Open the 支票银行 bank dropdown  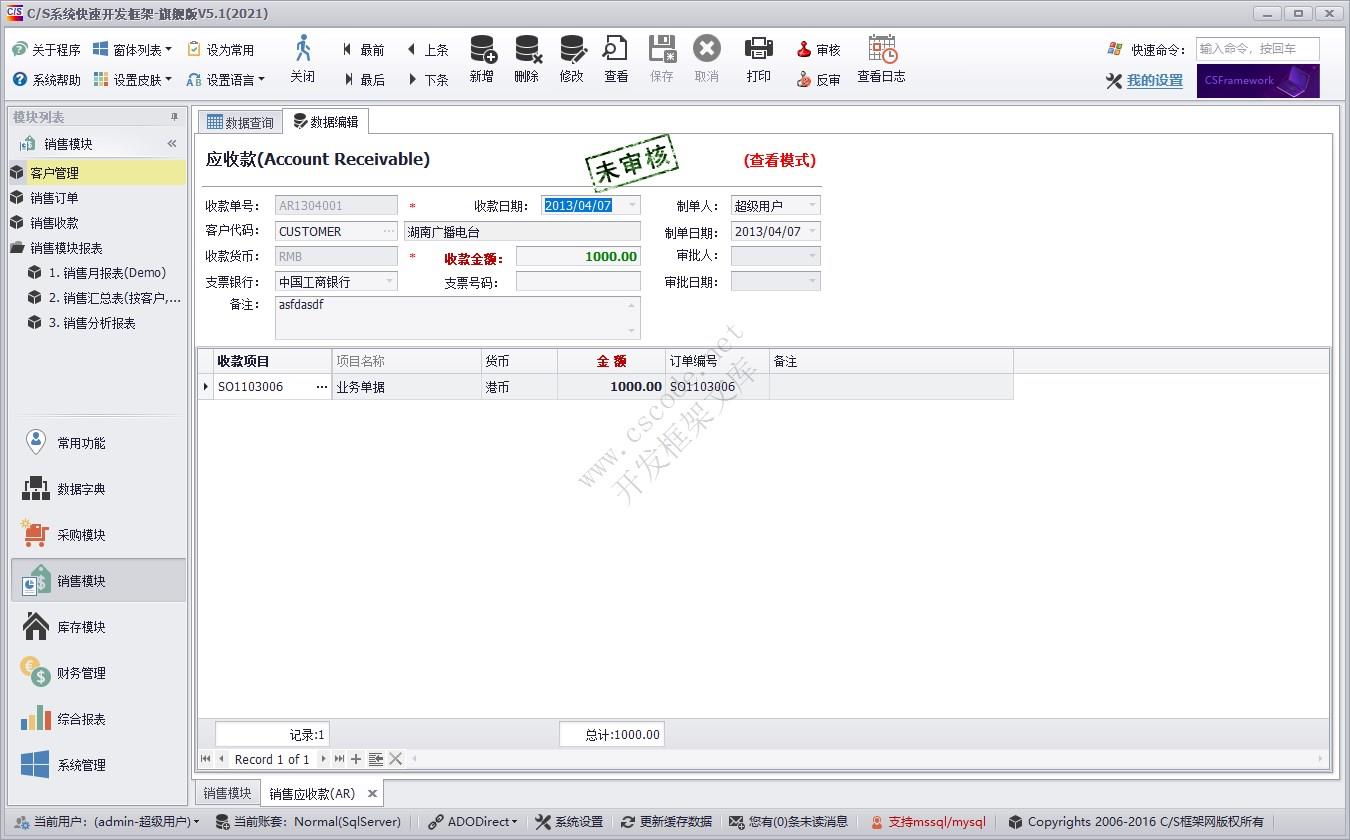[x=391, y=281]
